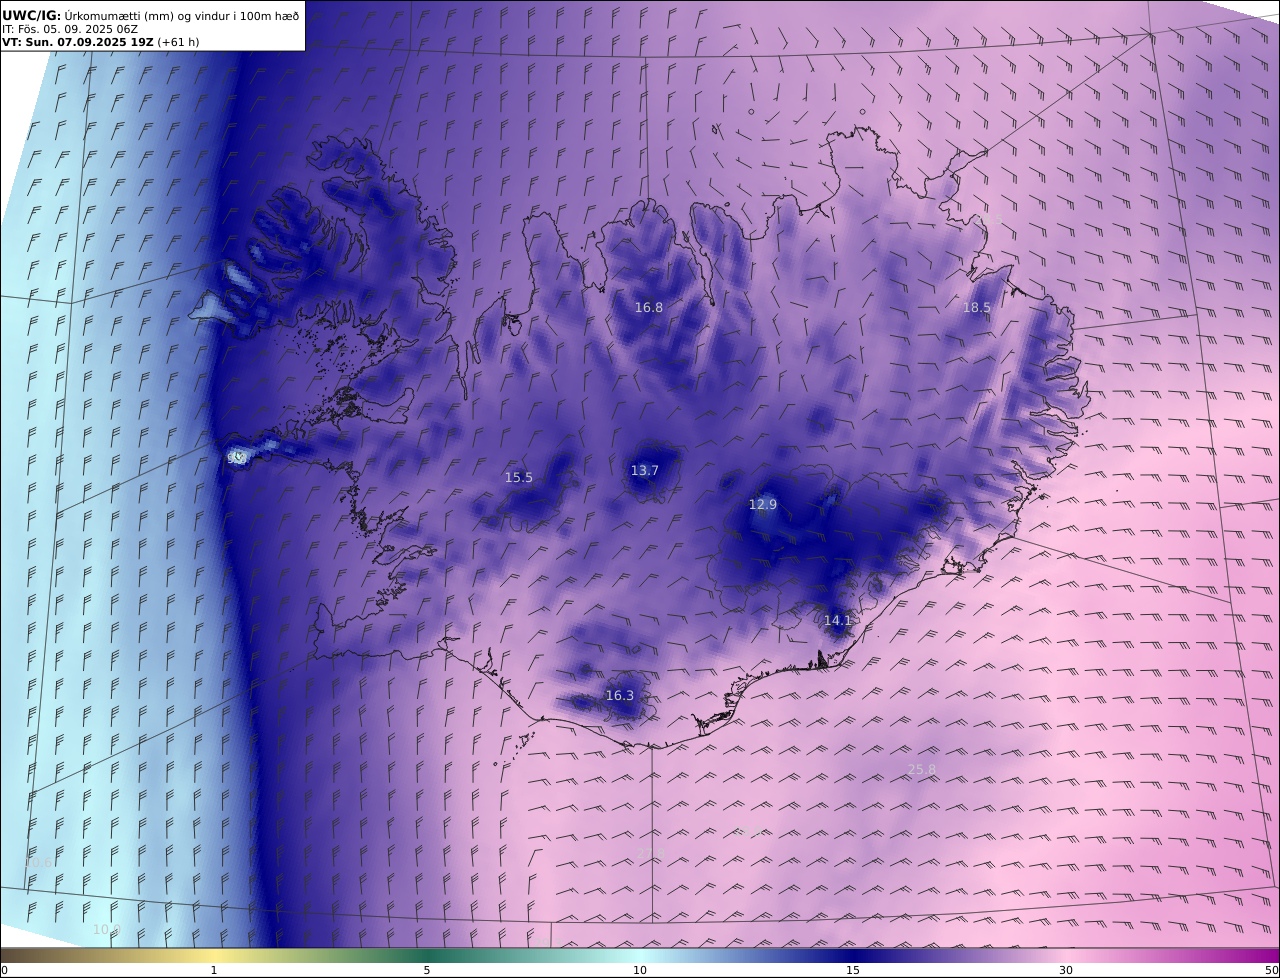Click the colorbar tick label '10'
Image resolution: width=1280 pixels, height=978 pixels.
point(640,970)
